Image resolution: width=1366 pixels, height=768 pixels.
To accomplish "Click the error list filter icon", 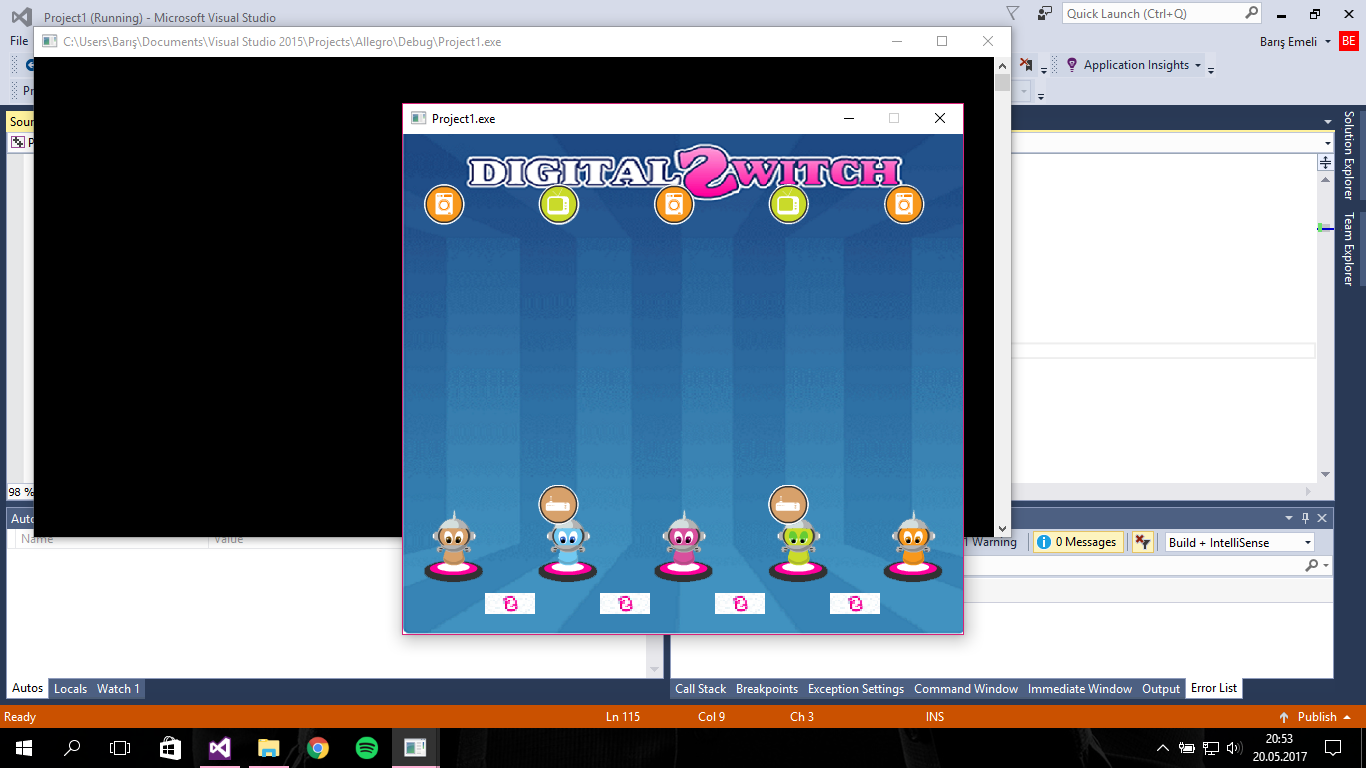I will (1142, 542).
